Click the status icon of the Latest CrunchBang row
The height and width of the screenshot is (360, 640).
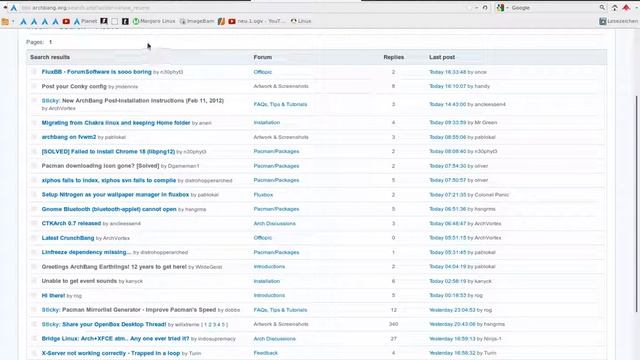point(34,238)
